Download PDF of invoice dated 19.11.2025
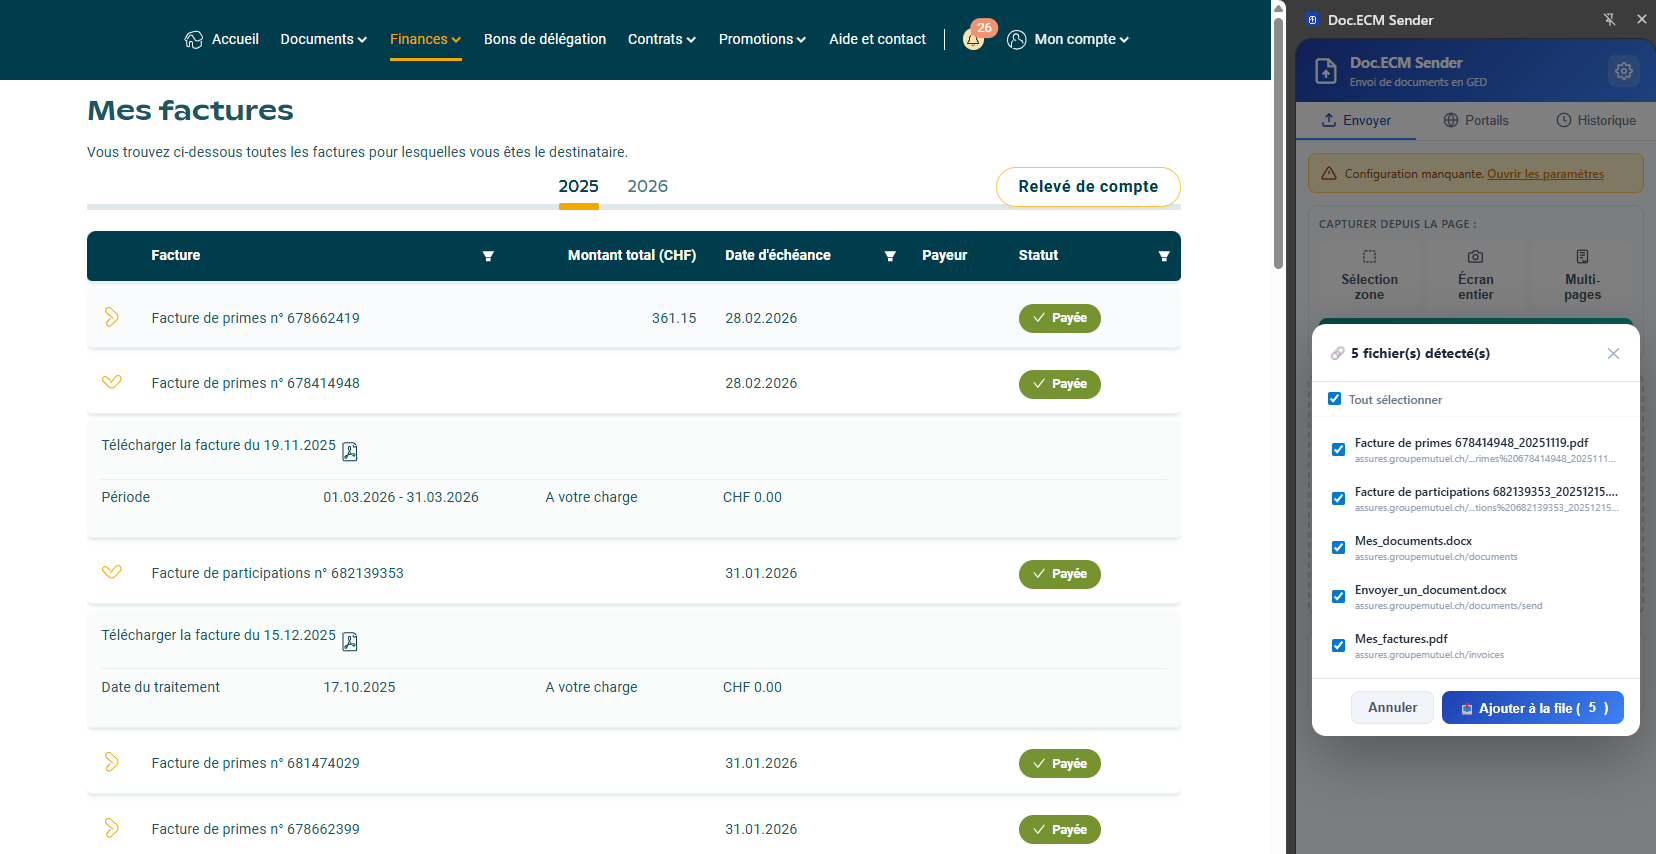Image resolution: width=1656 pixels, height=854 pixels. 350,451
